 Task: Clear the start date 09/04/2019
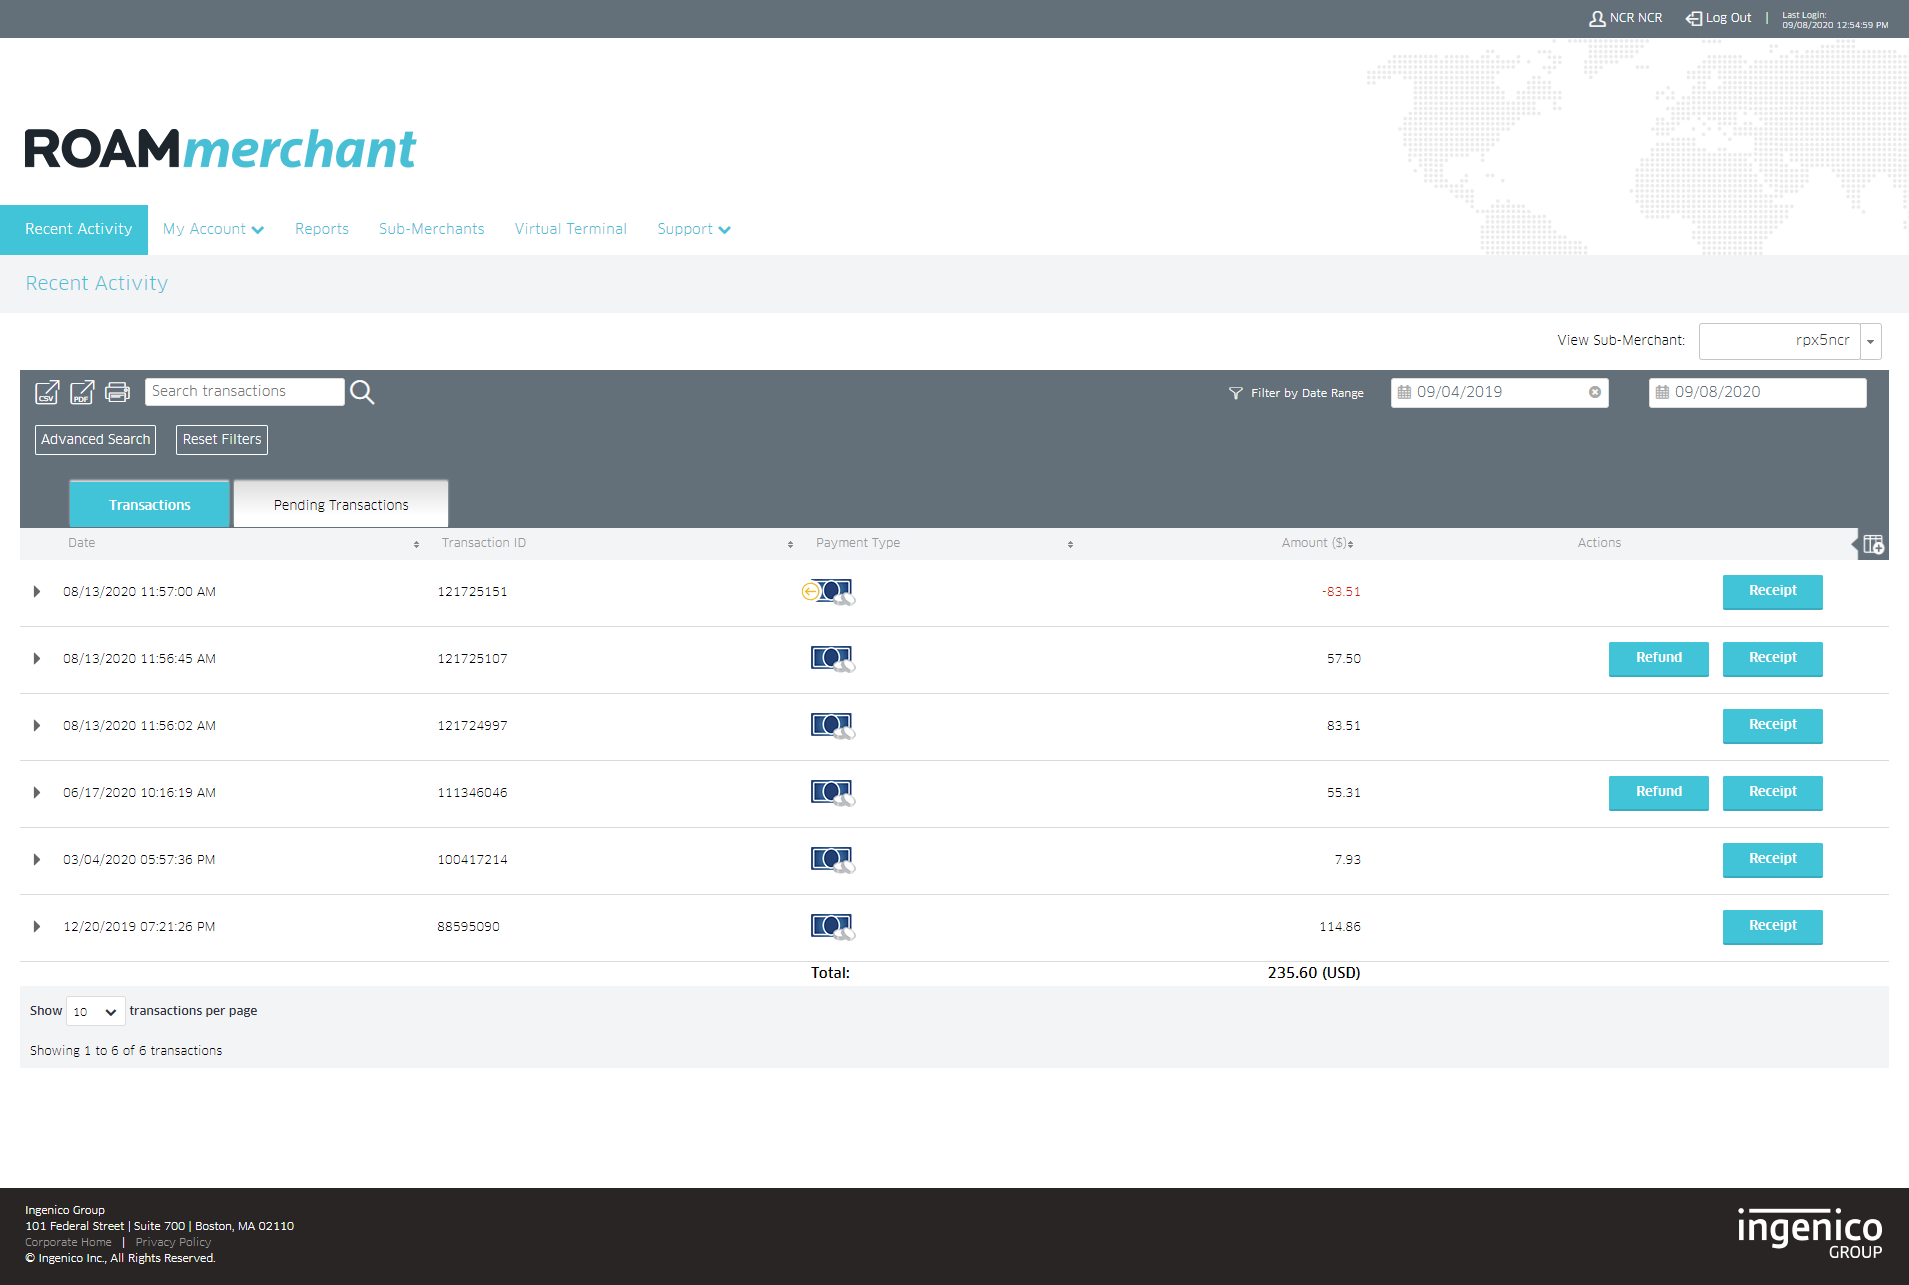pos(1595,392)
